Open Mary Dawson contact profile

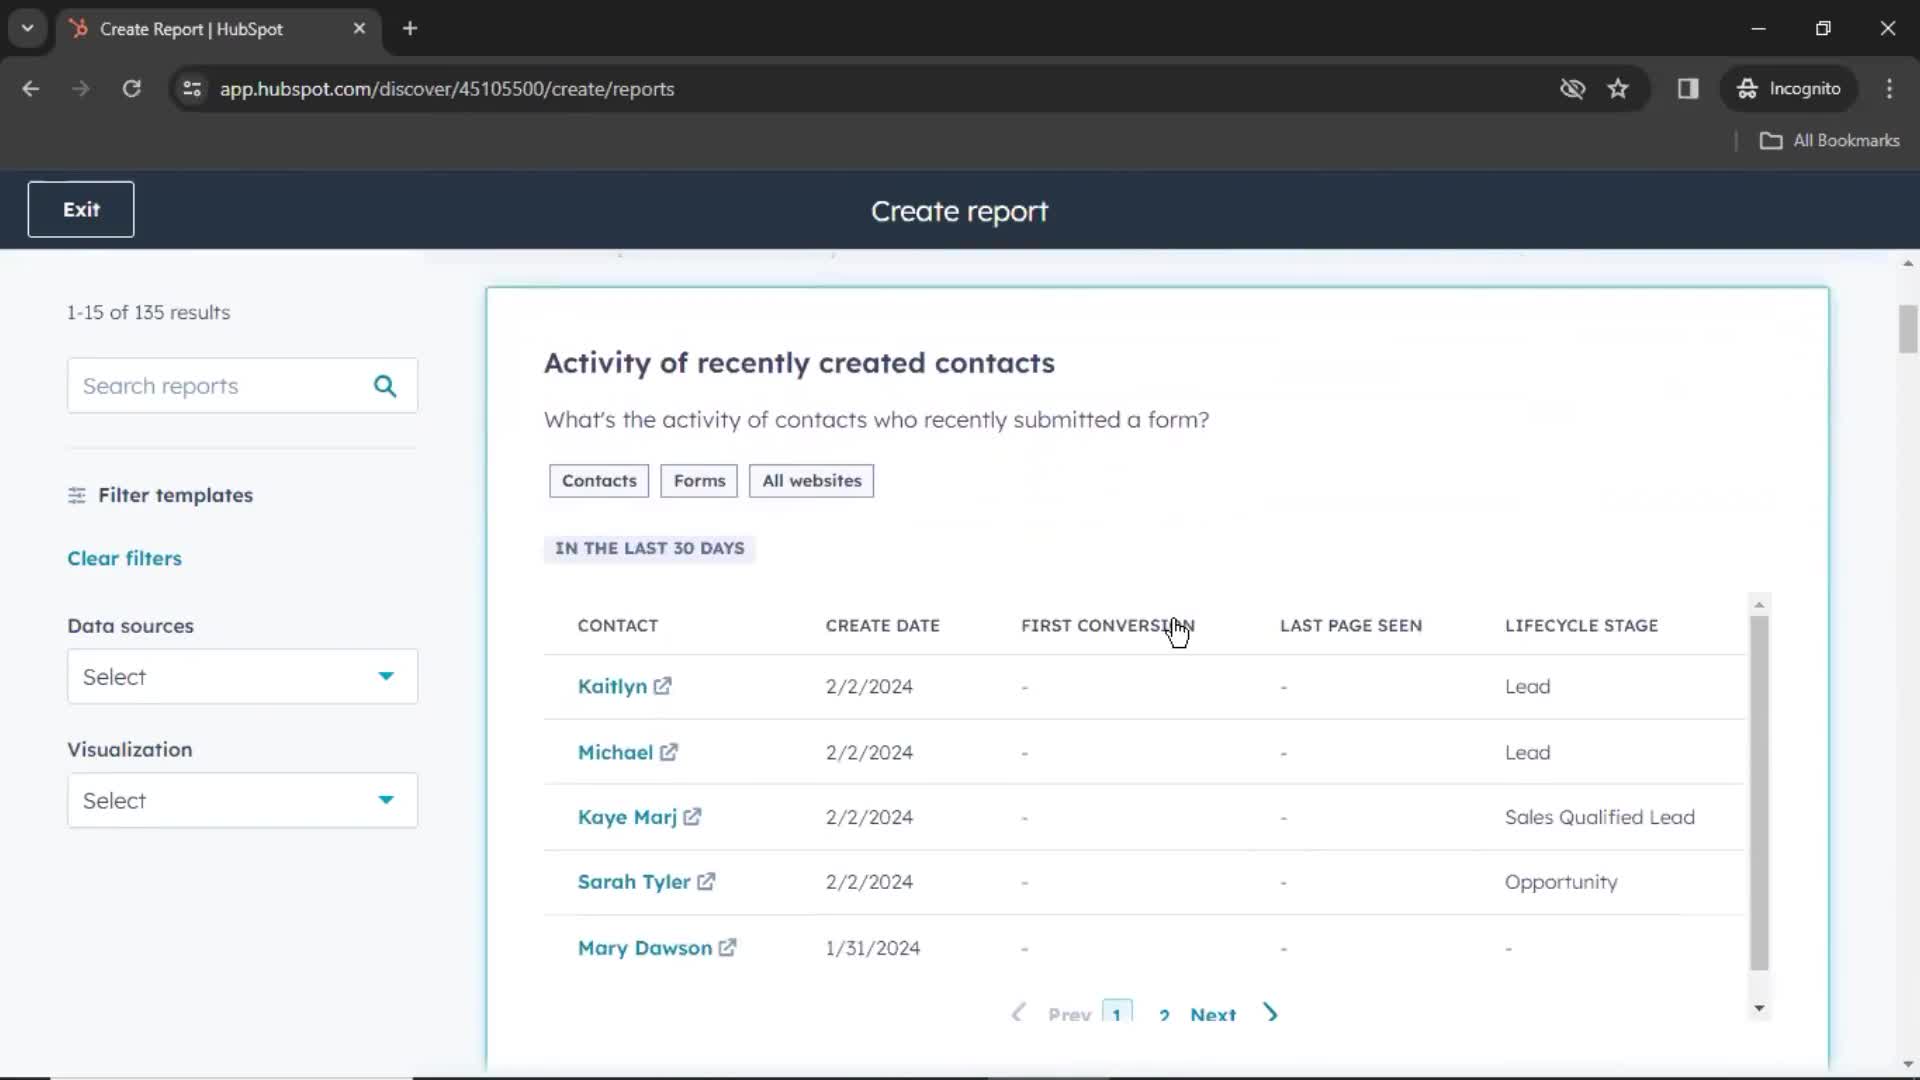(645, 947)
